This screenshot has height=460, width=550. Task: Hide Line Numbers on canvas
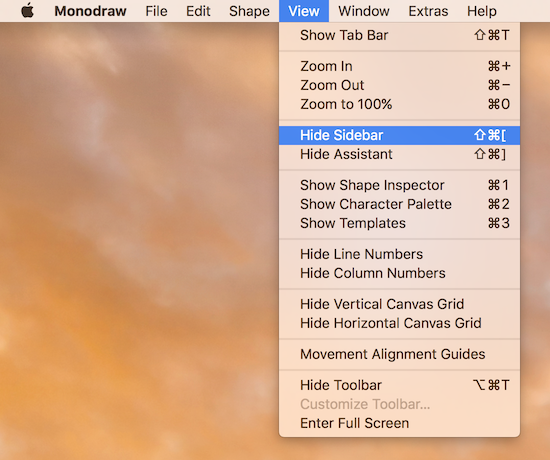click(400, 254)
